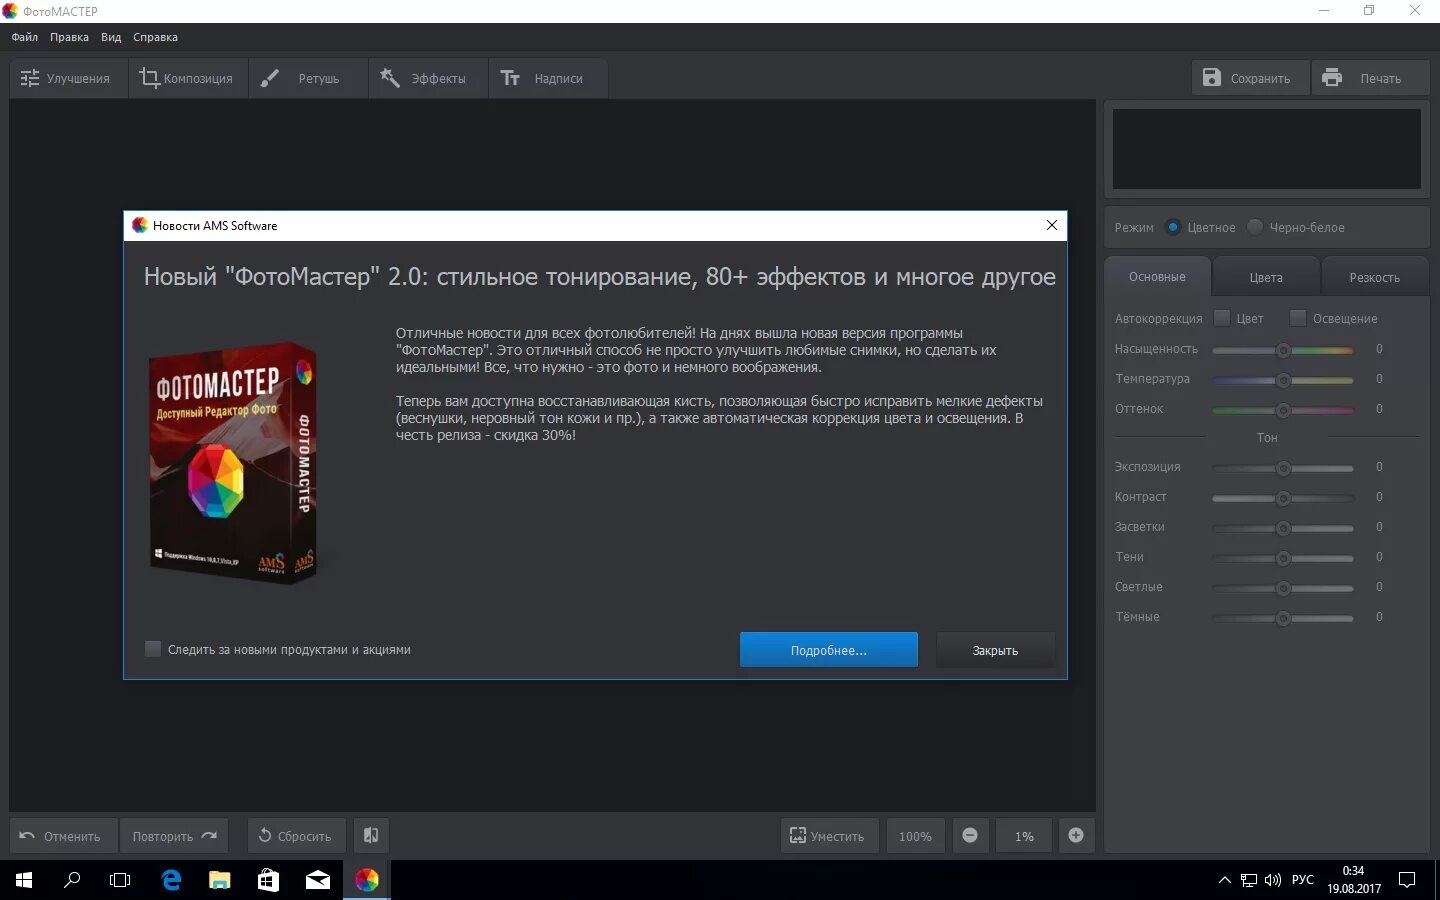Check 'Следить за новыми продуктами и акциями'
Image resolution: width=1440 pixels, height=900 pixels.
153,649
